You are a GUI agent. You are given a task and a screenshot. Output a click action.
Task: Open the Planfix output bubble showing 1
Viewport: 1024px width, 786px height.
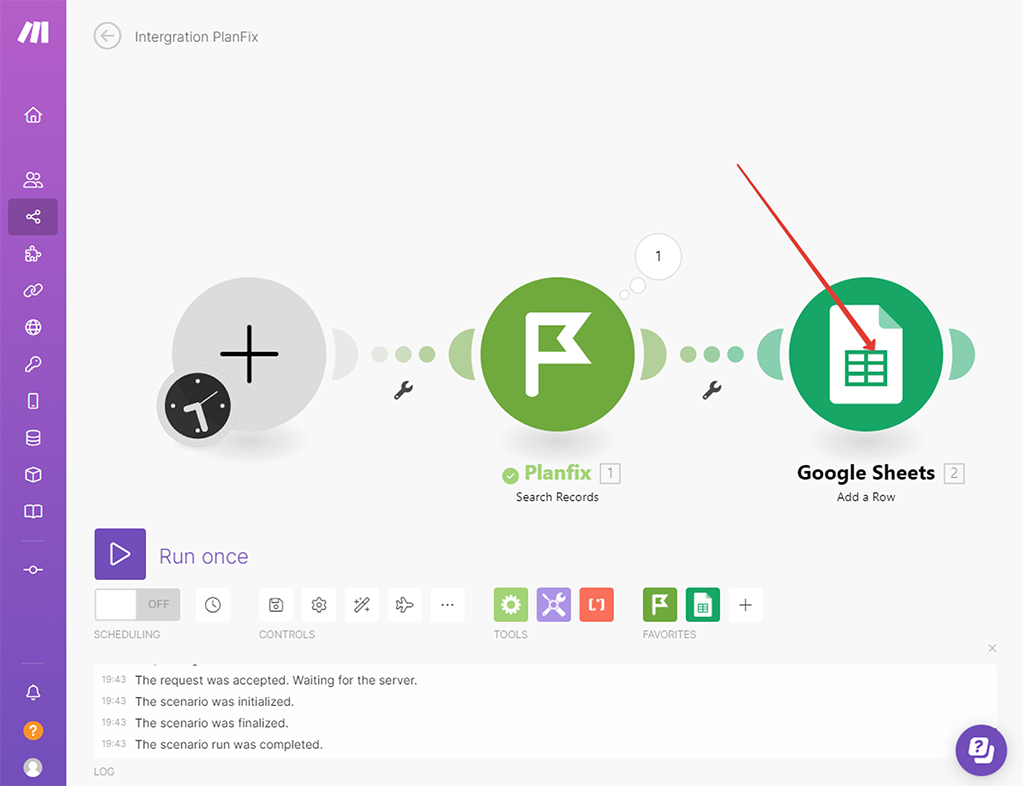tap(658, 257)
